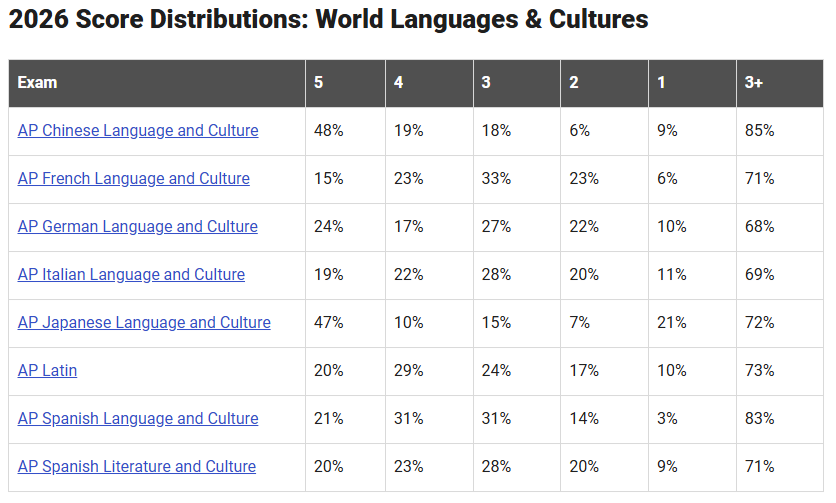Image resolution: width=836 pixels, height=503 pixels.
Task: Open the AP German Language and Culture link
Action: (138, 227)
